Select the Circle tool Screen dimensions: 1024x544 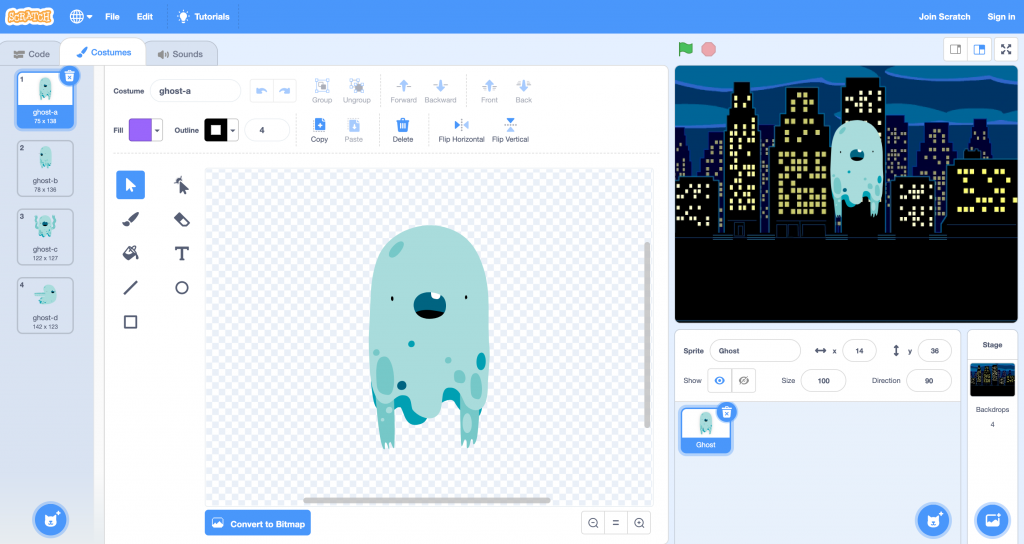(182, 287)
